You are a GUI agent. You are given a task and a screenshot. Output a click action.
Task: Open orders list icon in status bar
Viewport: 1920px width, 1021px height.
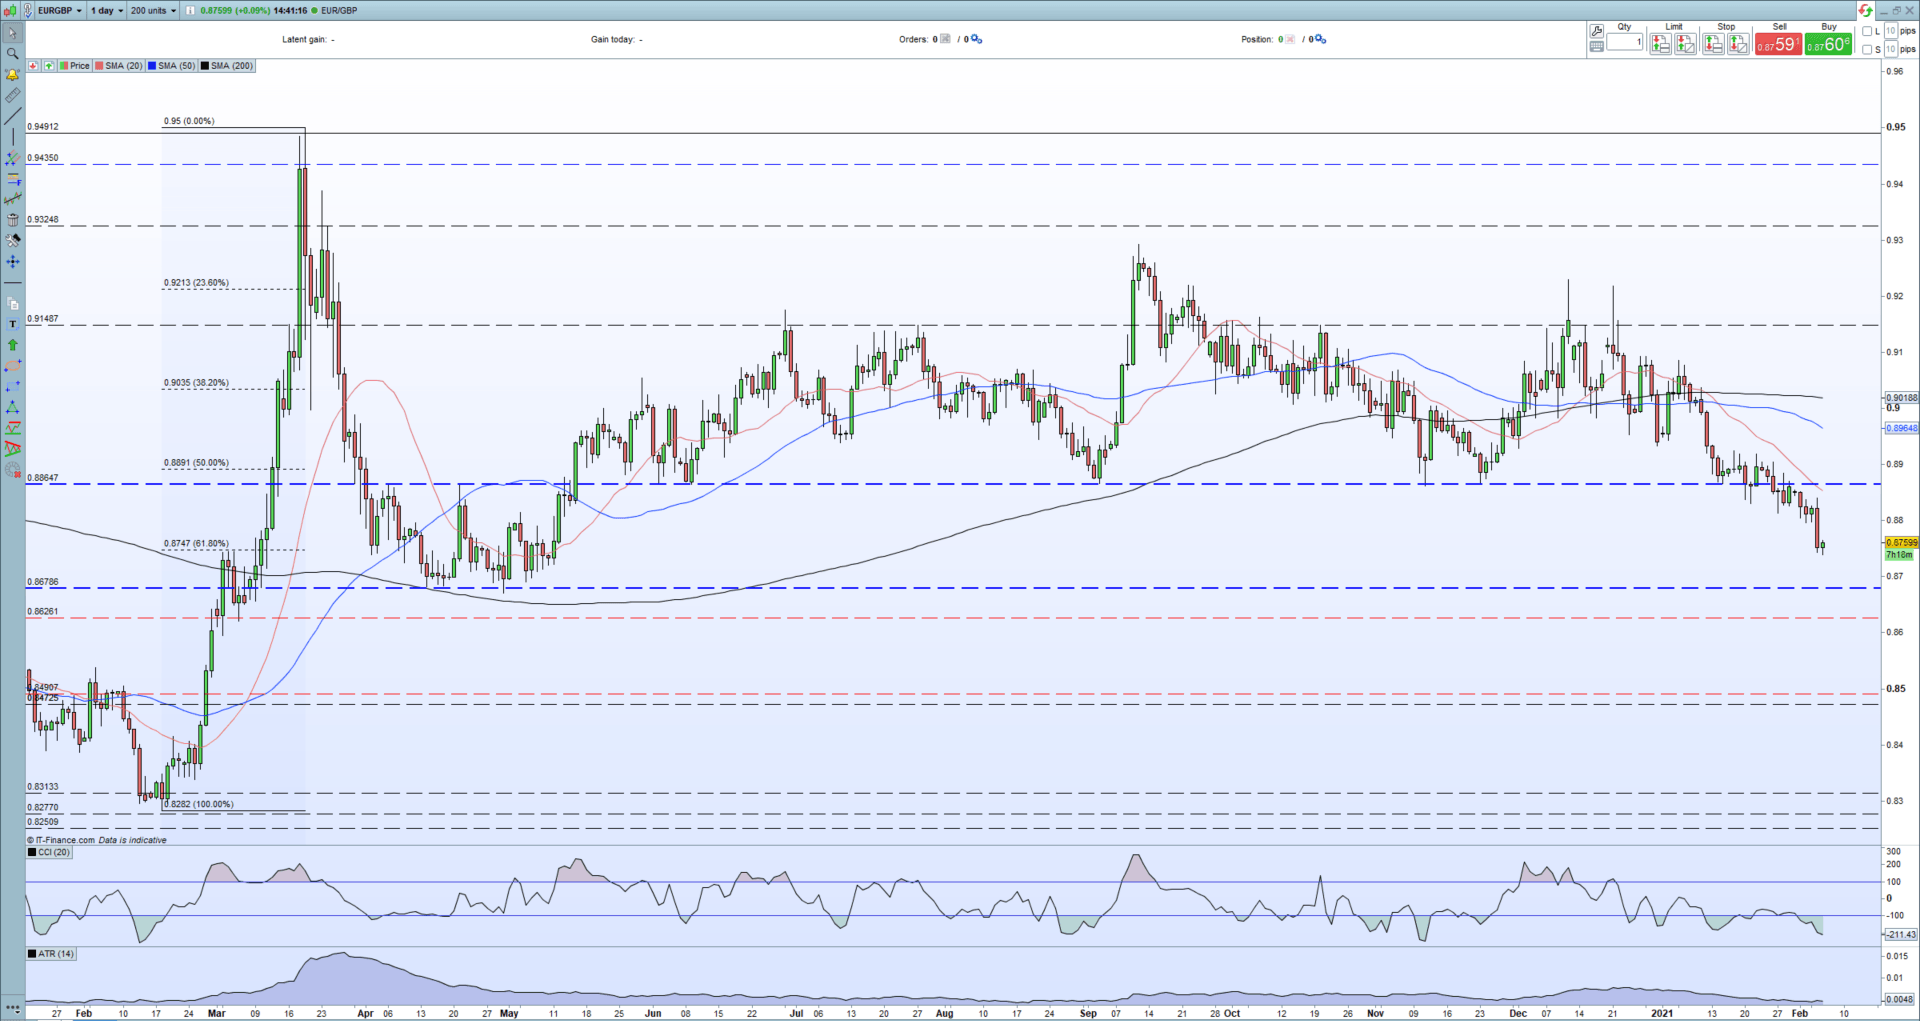point(946,39)
